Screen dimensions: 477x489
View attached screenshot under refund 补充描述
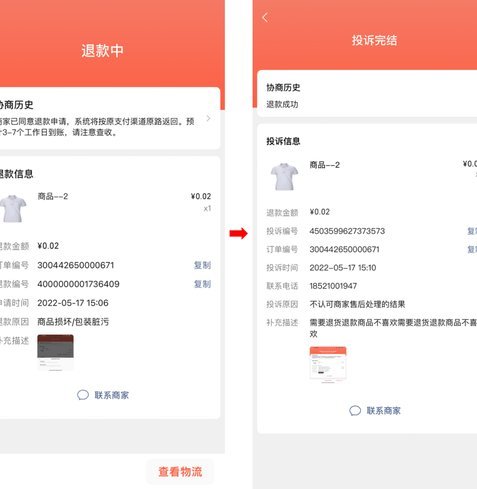click(55, 352)
